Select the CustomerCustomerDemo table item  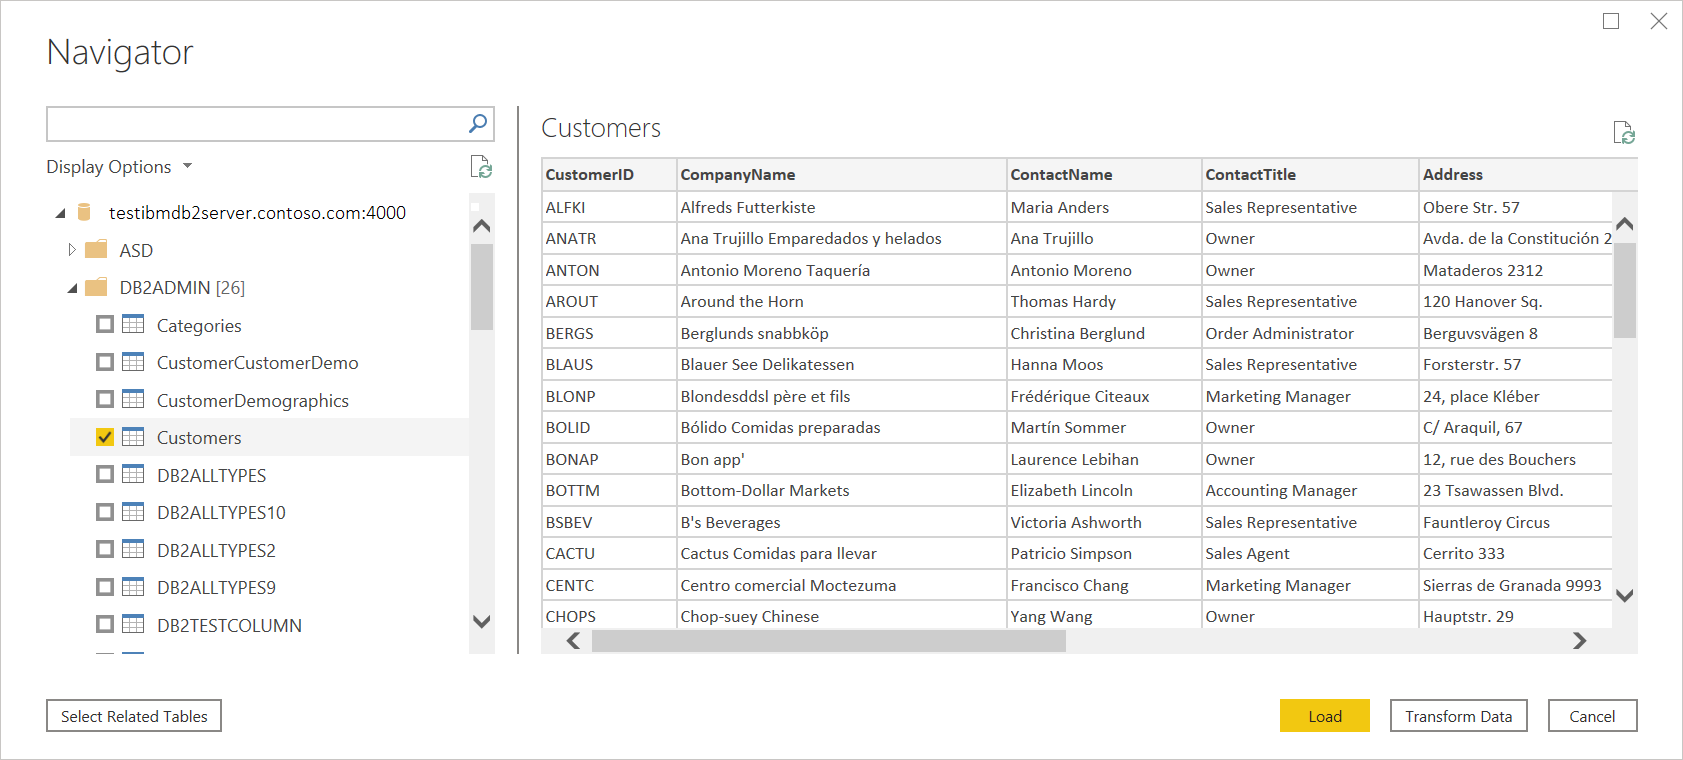click(x=257, y=363)
